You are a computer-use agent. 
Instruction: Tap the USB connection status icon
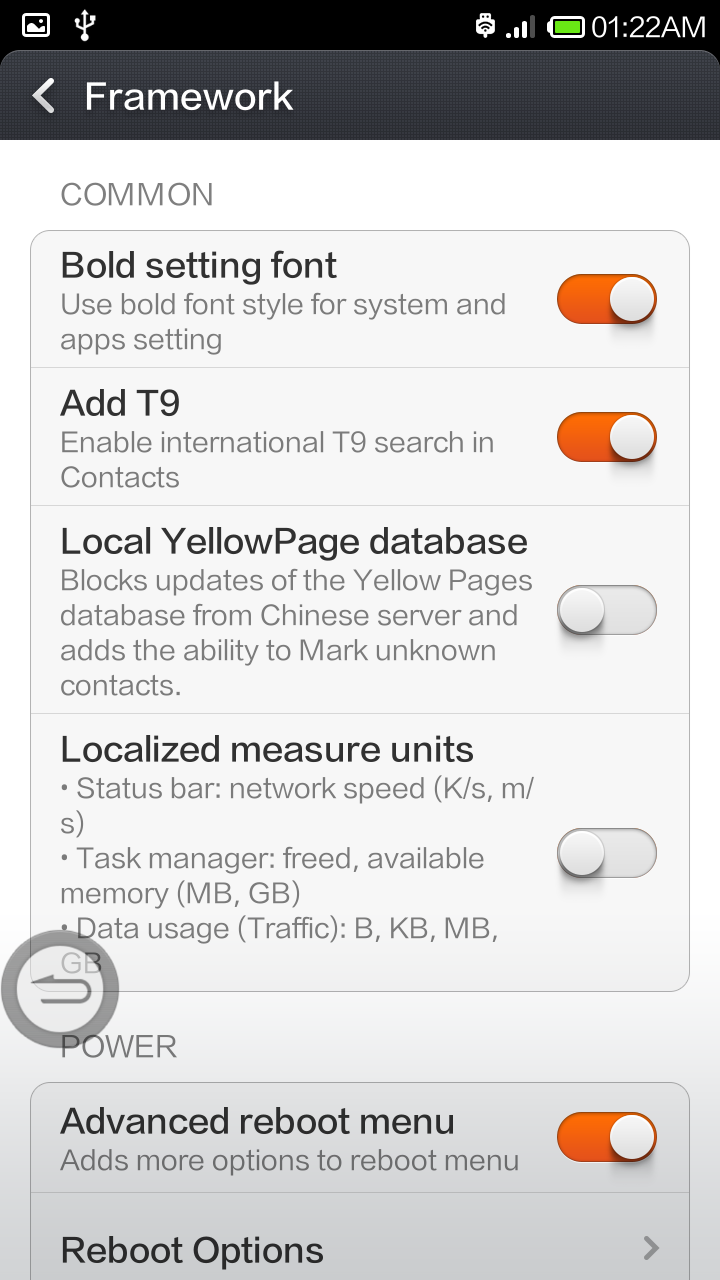86,26
